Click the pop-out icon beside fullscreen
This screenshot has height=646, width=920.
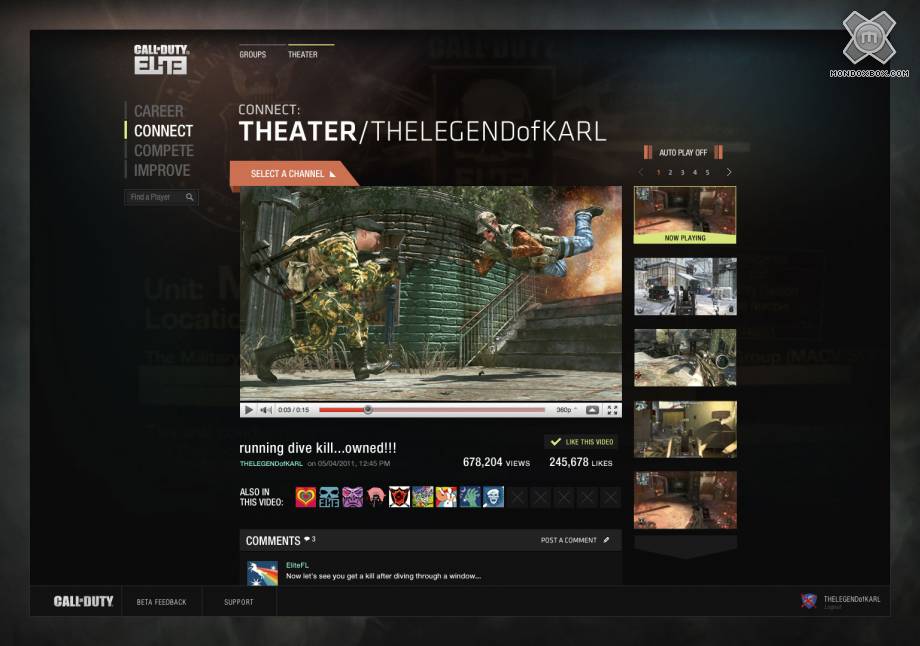pos(592,410)
